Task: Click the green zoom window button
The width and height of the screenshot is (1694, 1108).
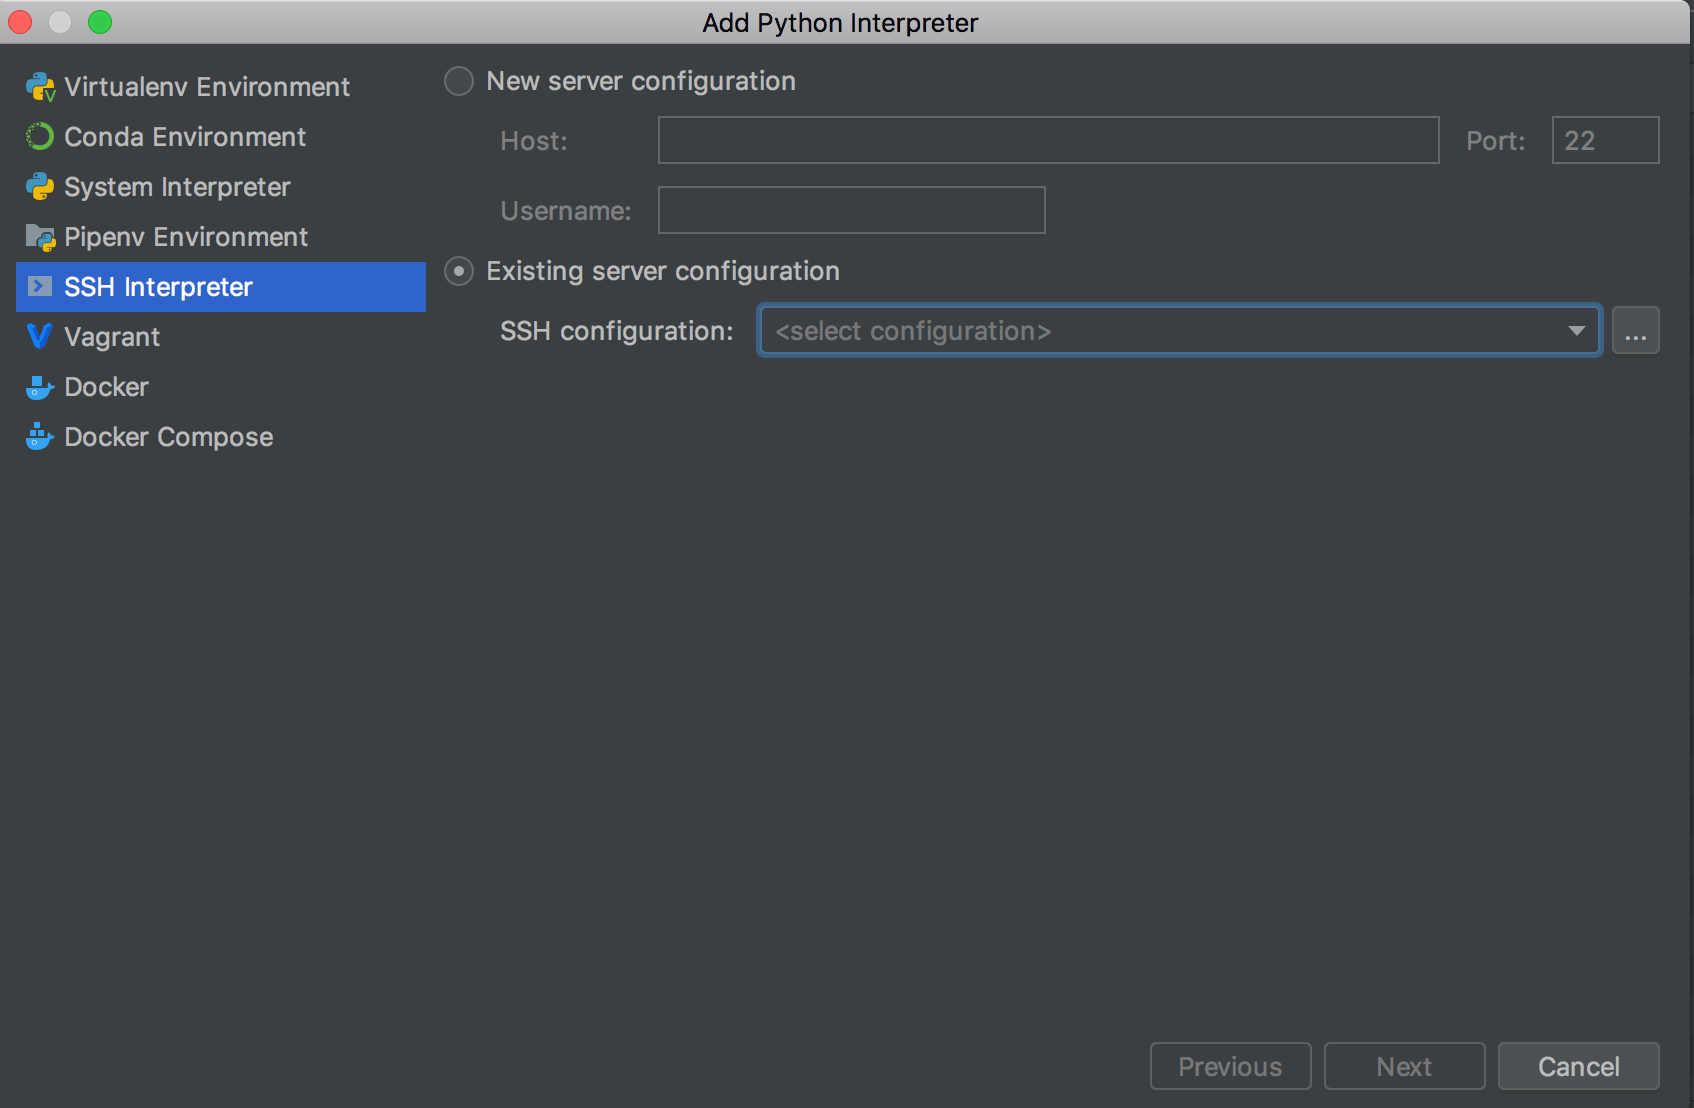Action: 100,22
